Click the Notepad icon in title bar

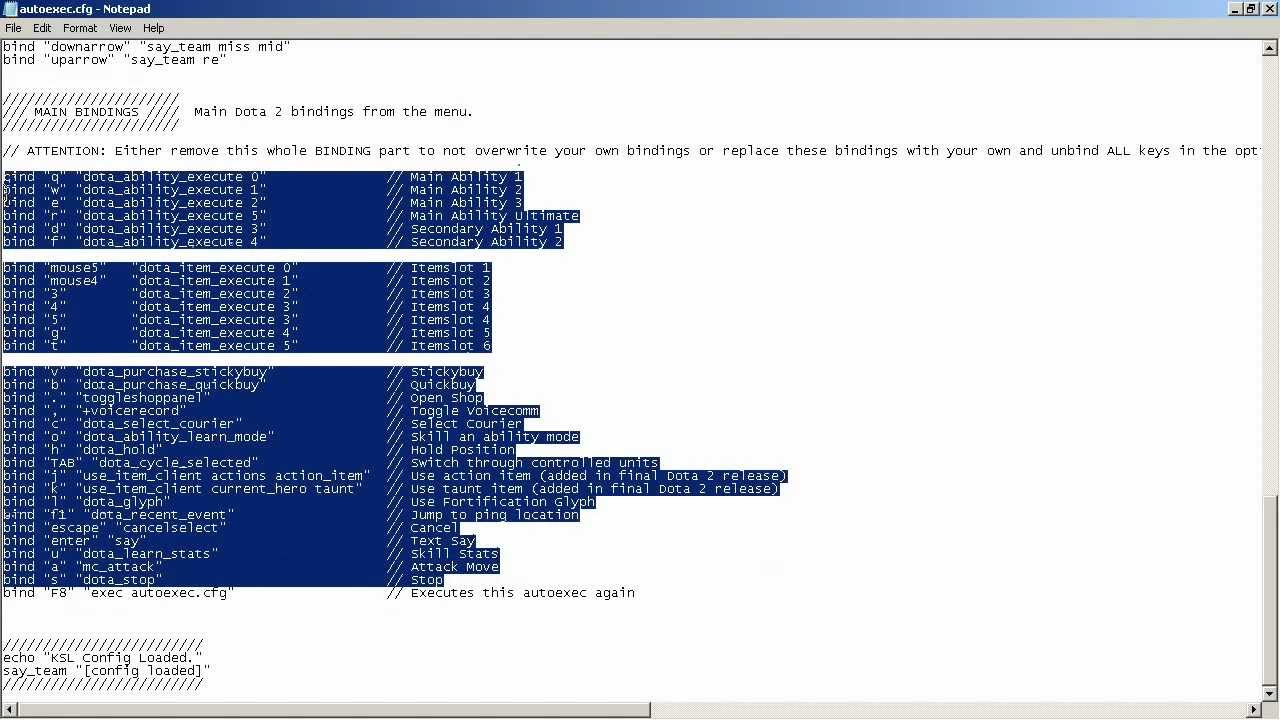[9, 9]
